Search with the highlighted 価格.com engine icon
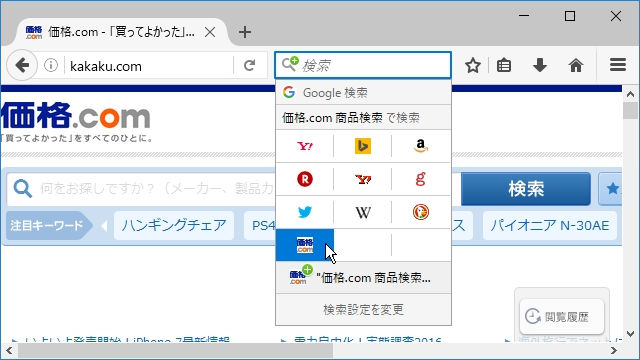Screen dimensions: 640x360 pos(305,245)
